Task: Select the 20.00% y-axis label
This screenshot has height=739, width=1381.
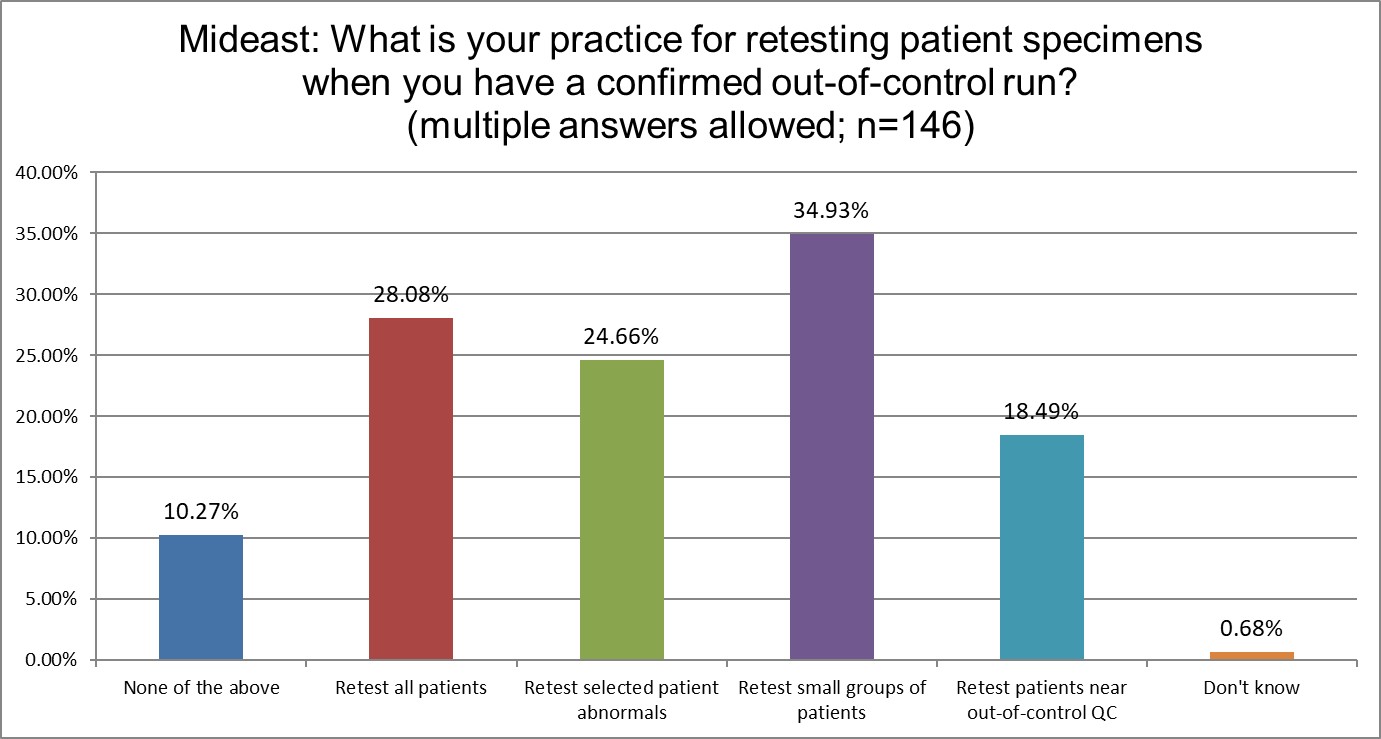Action: [49, 416]
